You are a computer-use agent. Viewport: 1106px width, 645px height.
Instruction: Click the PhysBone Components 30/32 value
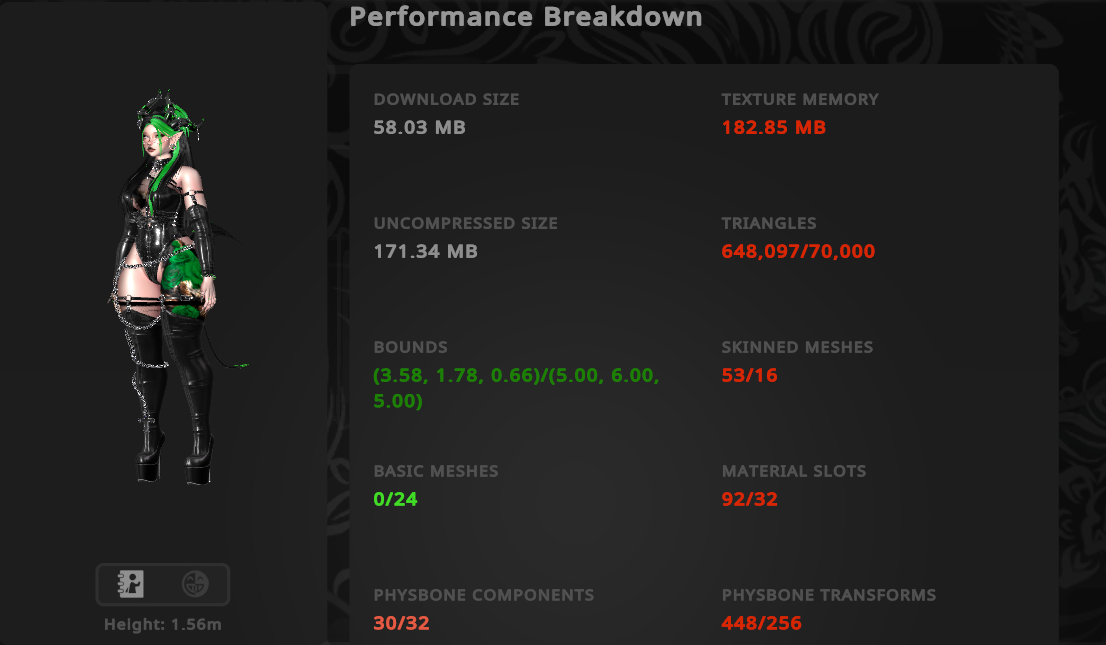click(401, 623)
